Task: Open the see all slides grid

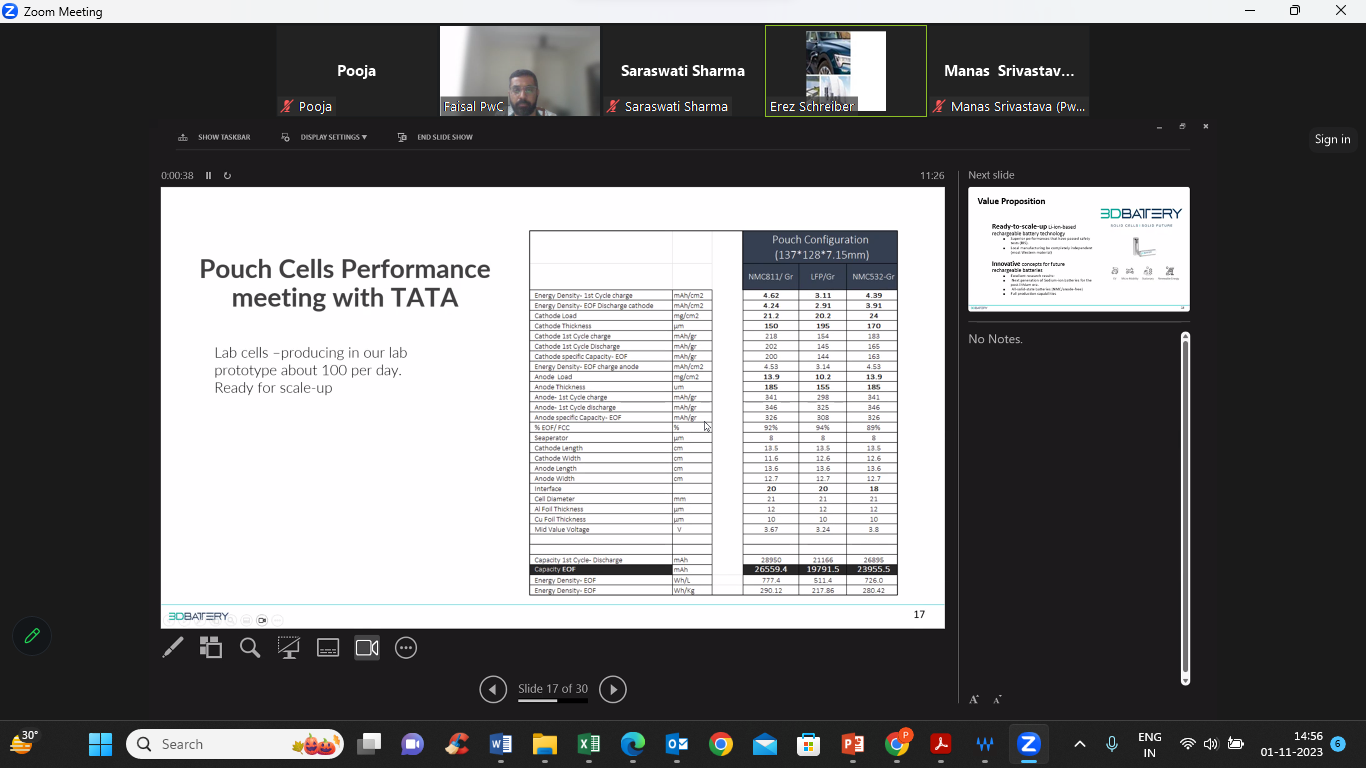Action: 211,648
